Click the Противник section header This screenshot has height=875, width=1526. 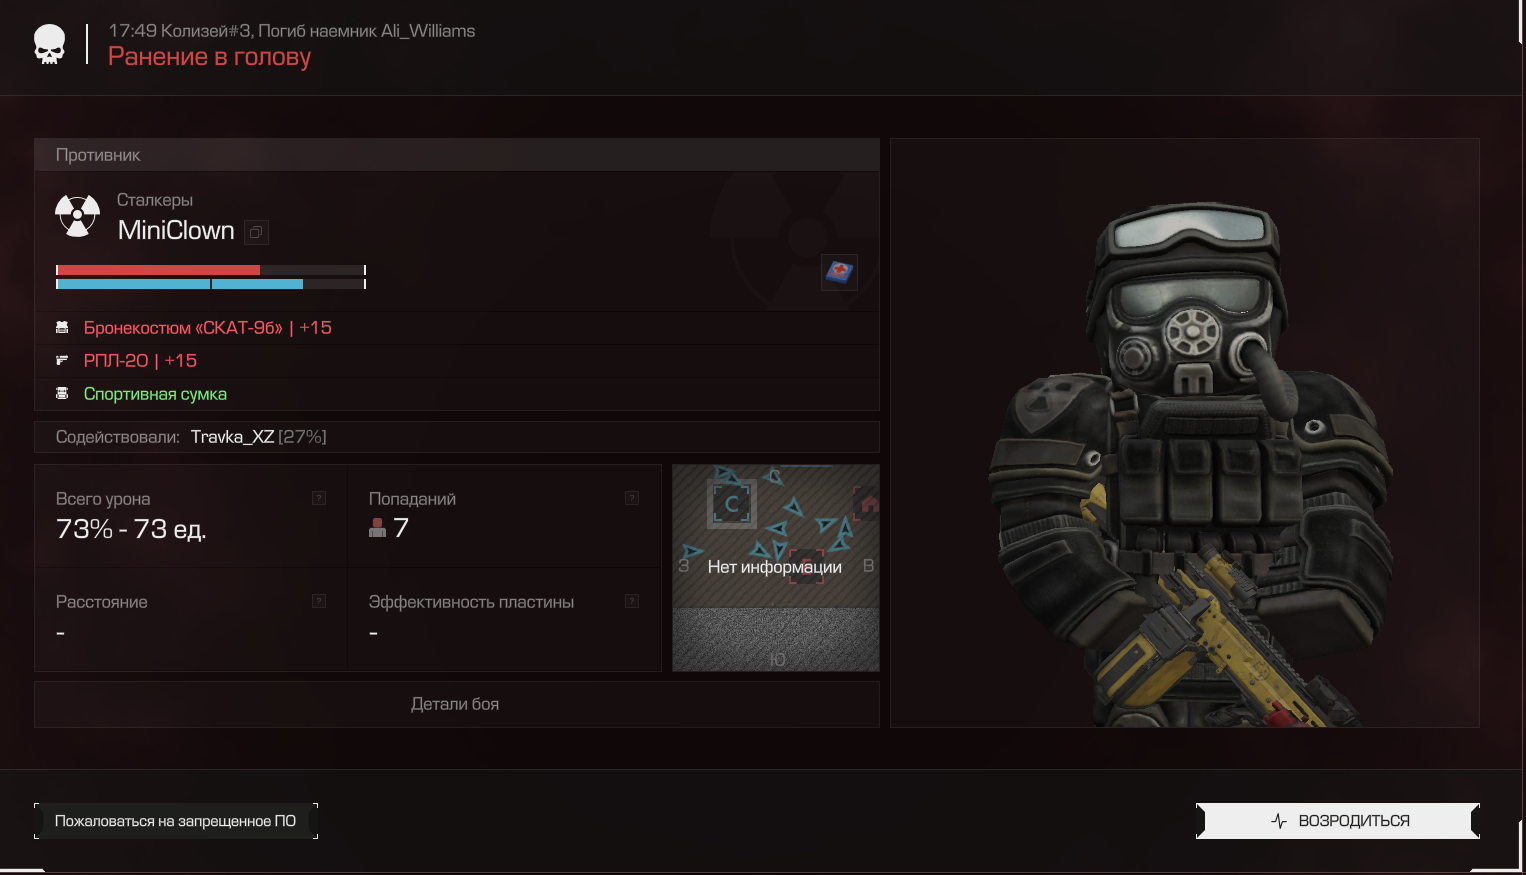tap(457, 155)
